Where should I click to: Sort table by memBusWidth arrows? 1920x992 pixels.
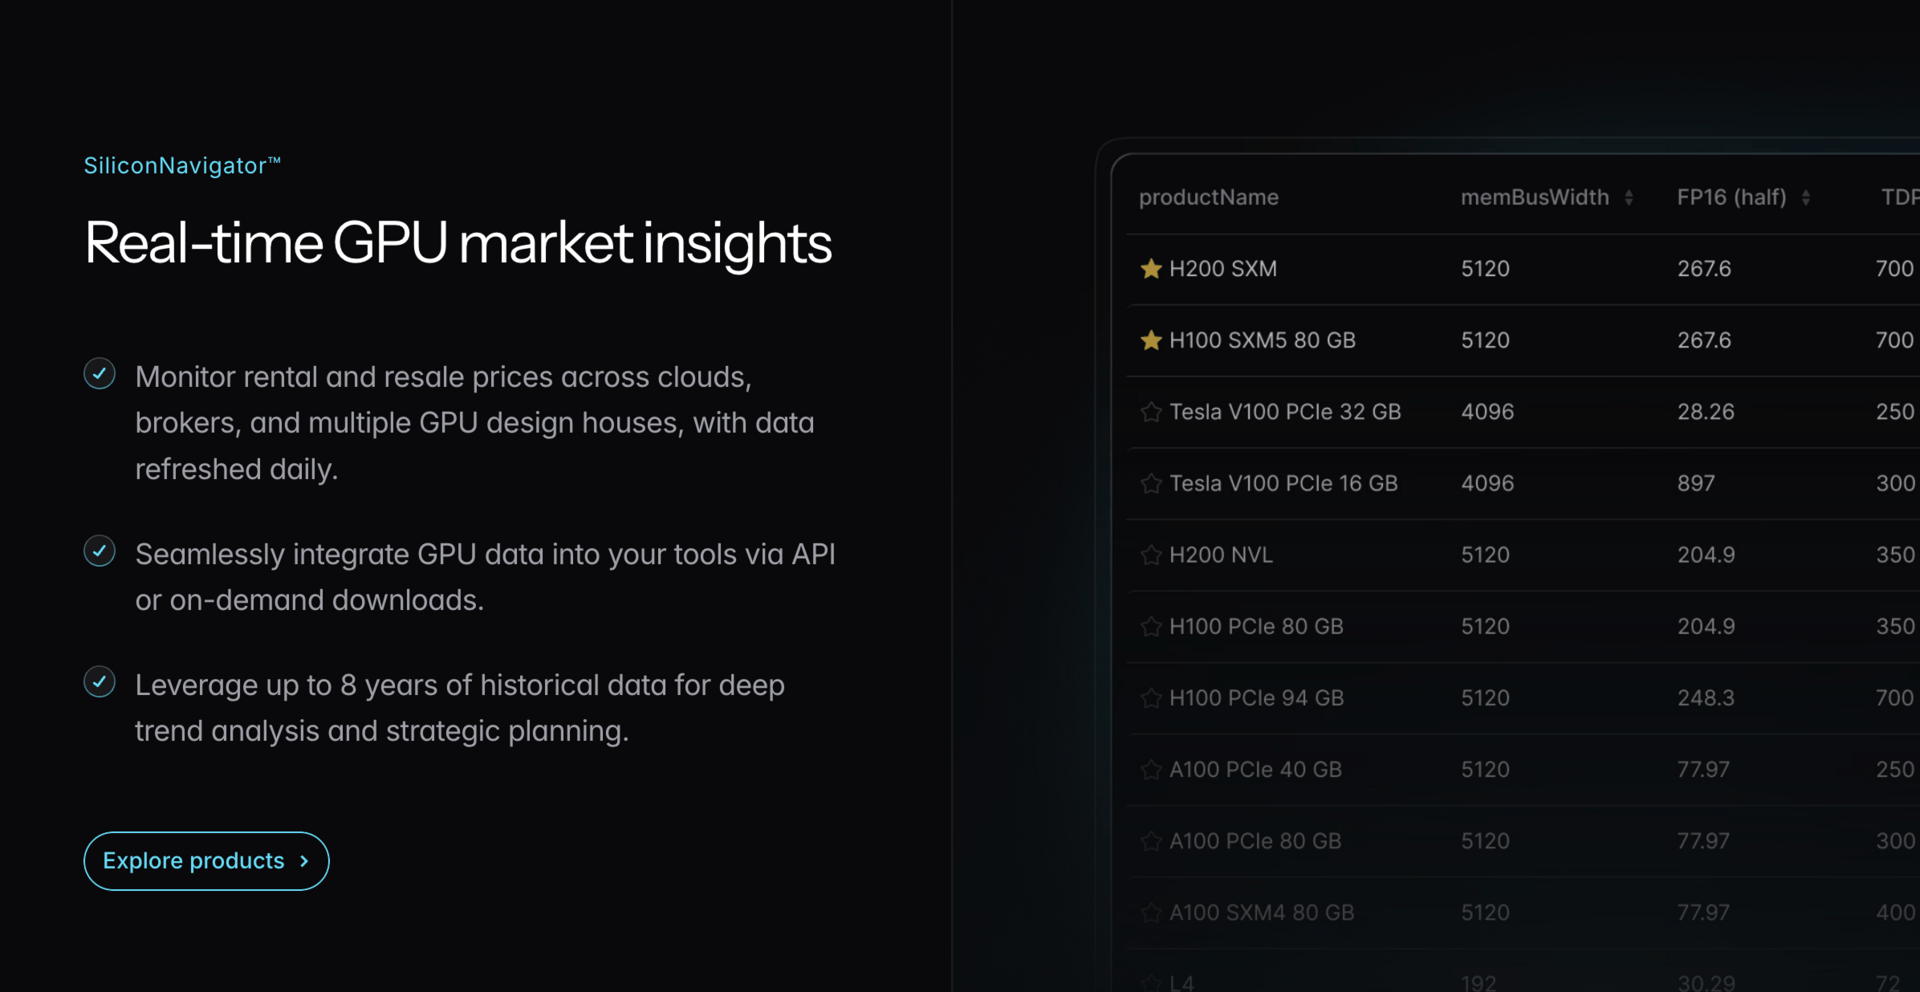[x=1629, y=198]
